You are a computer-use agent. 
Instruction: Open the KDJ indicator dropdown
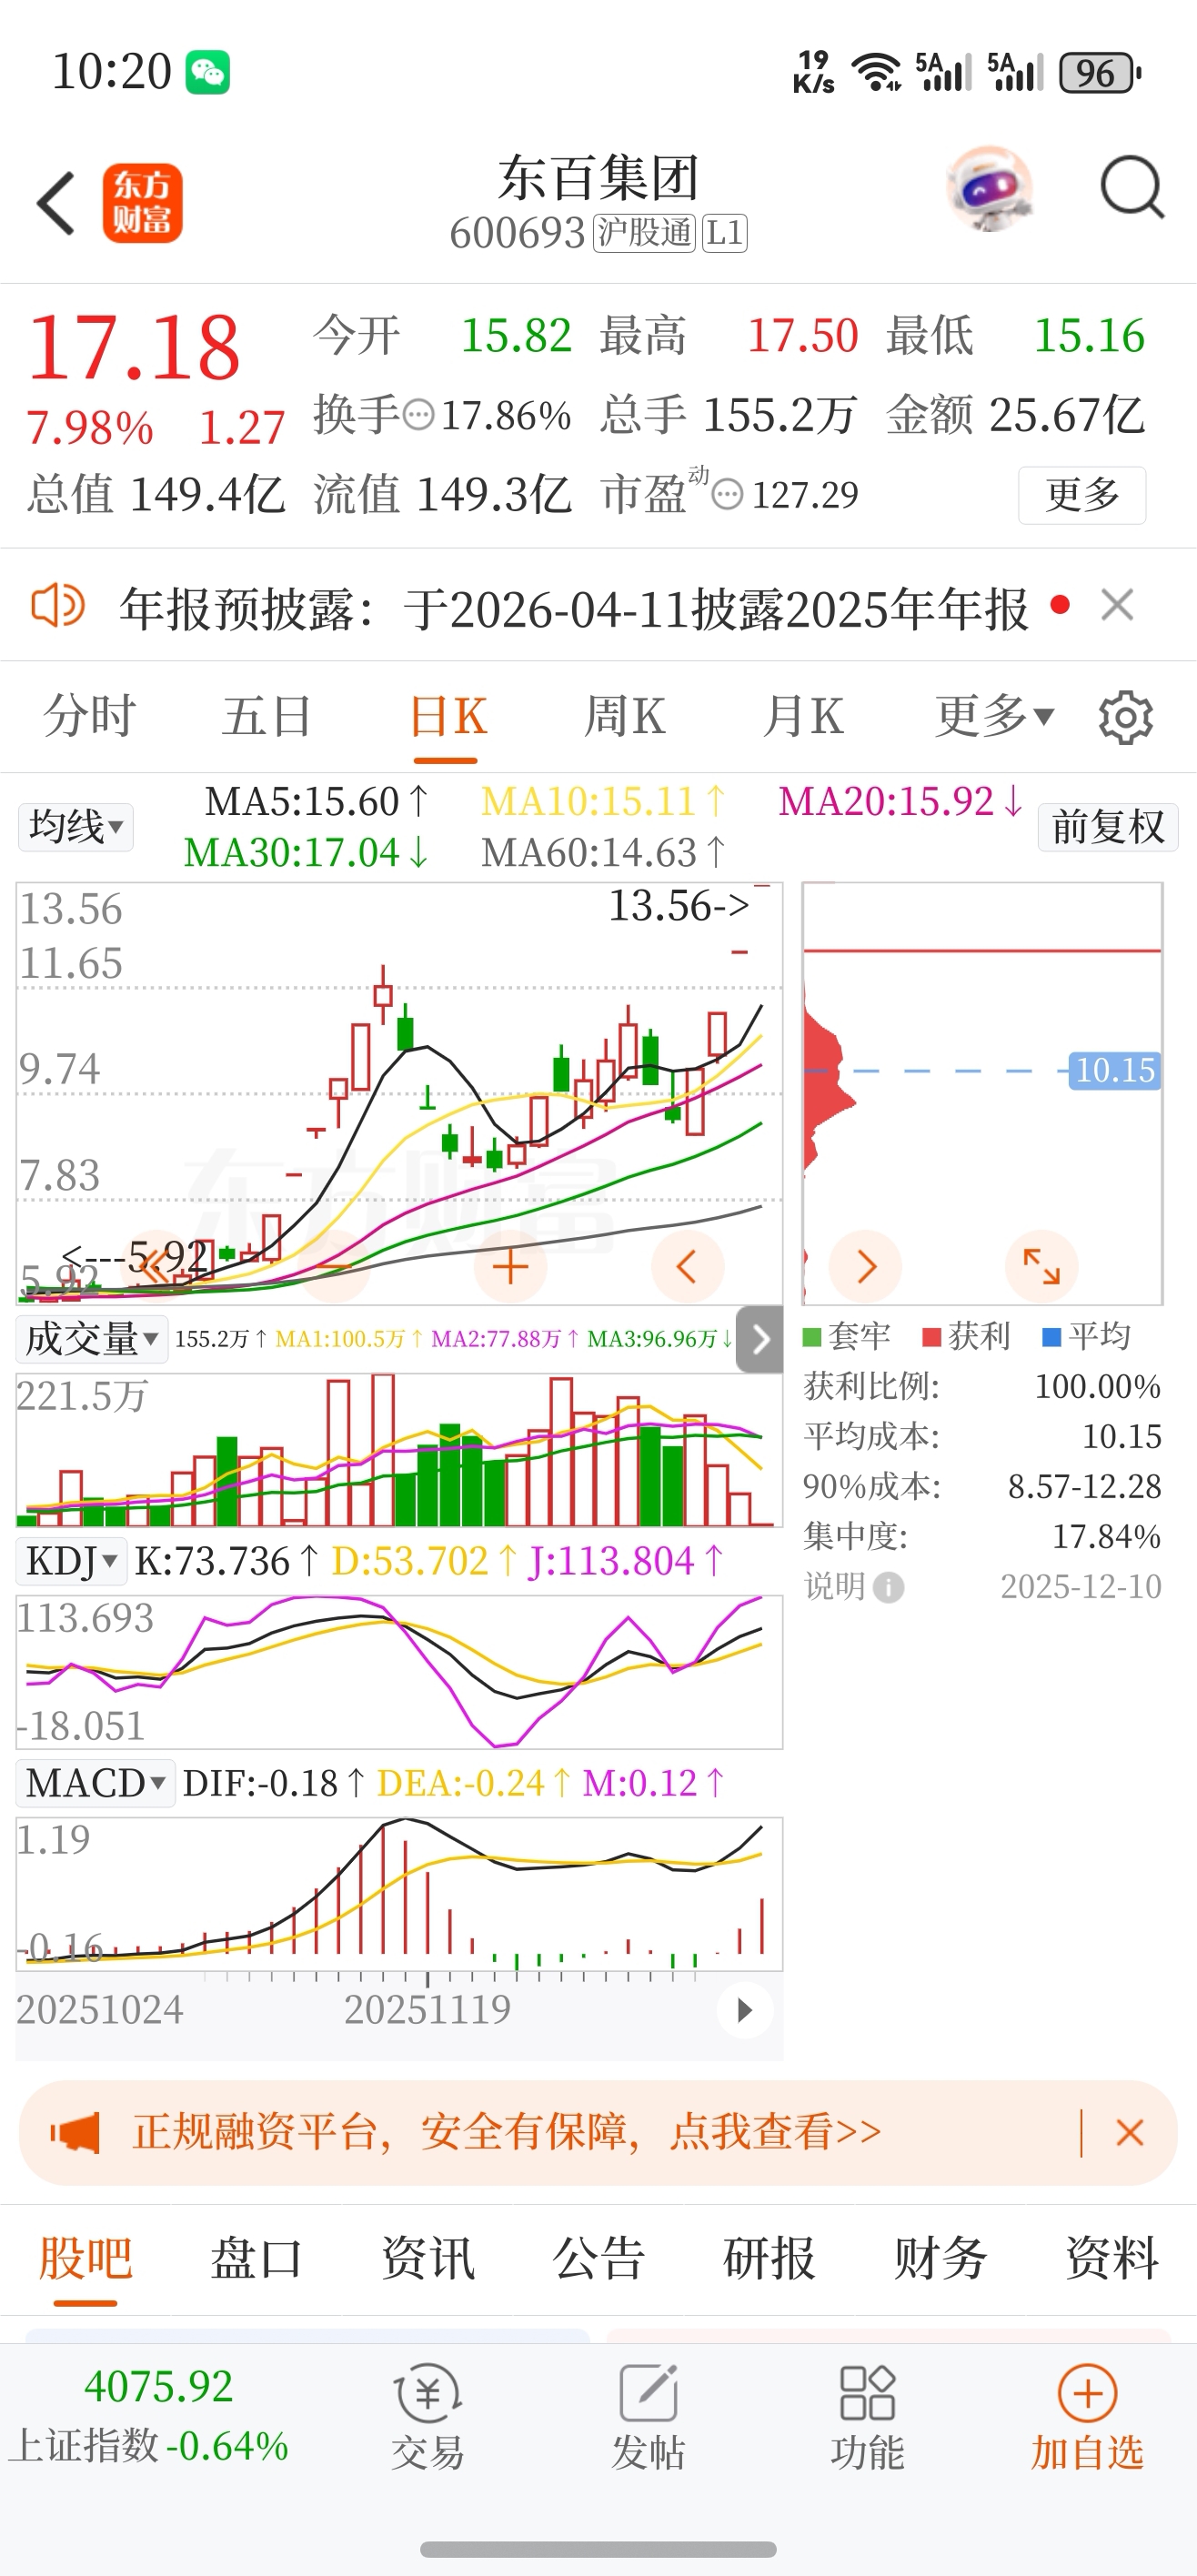click(x=72, y=1561)
